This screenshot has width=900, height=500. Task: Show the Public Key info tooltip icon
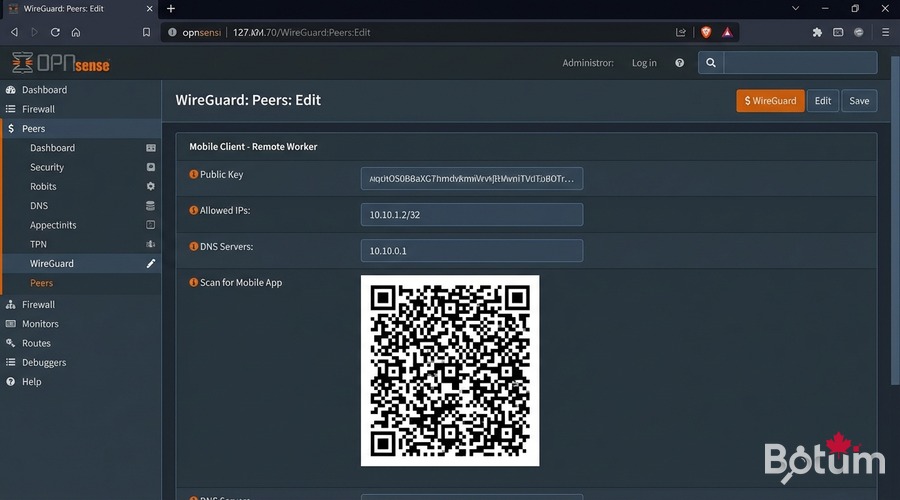(193, 174)
